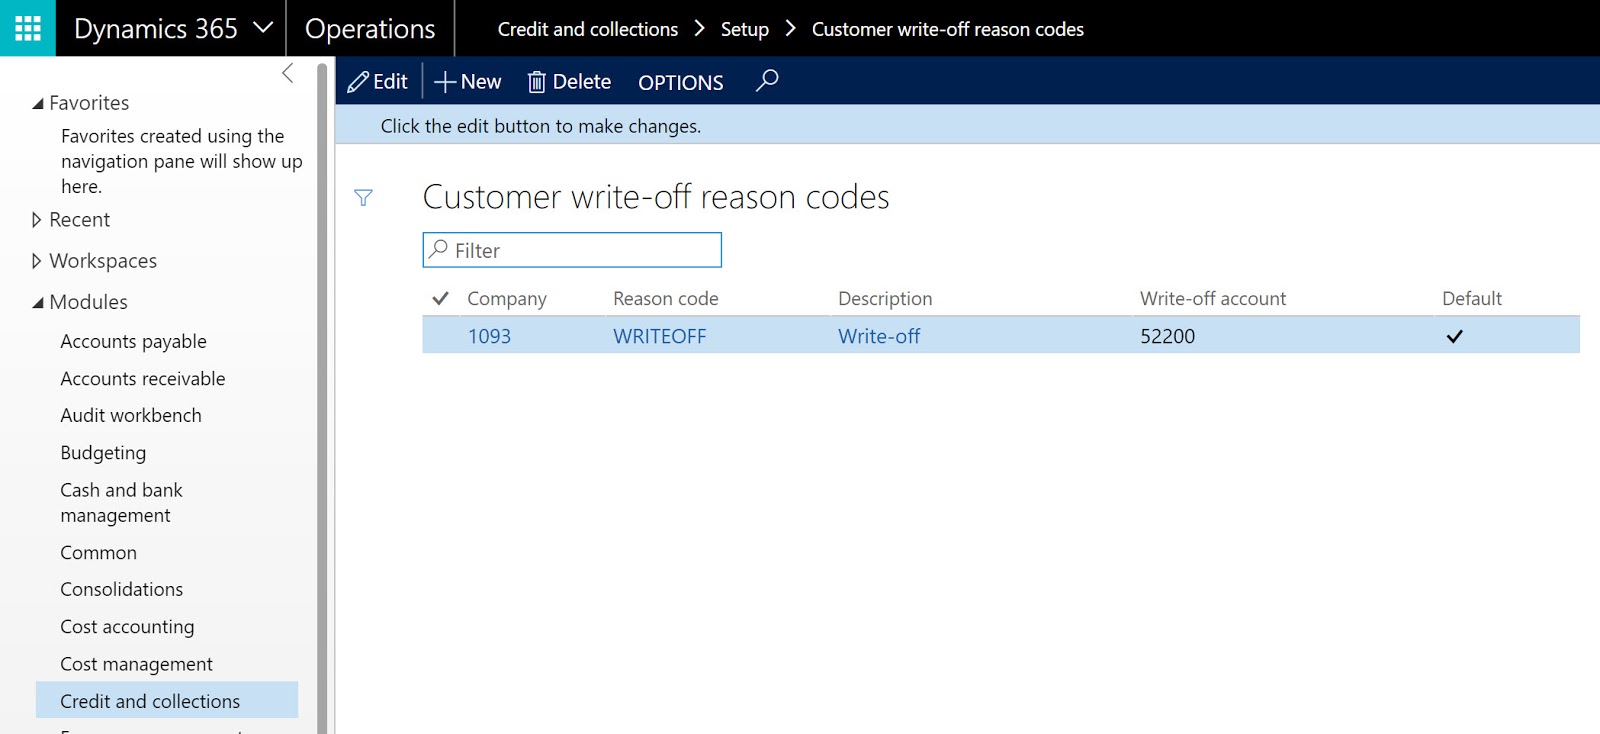This screenshot has width=1600, height=734.
Task: Click the 1093 company link
Action: [489, 337]
